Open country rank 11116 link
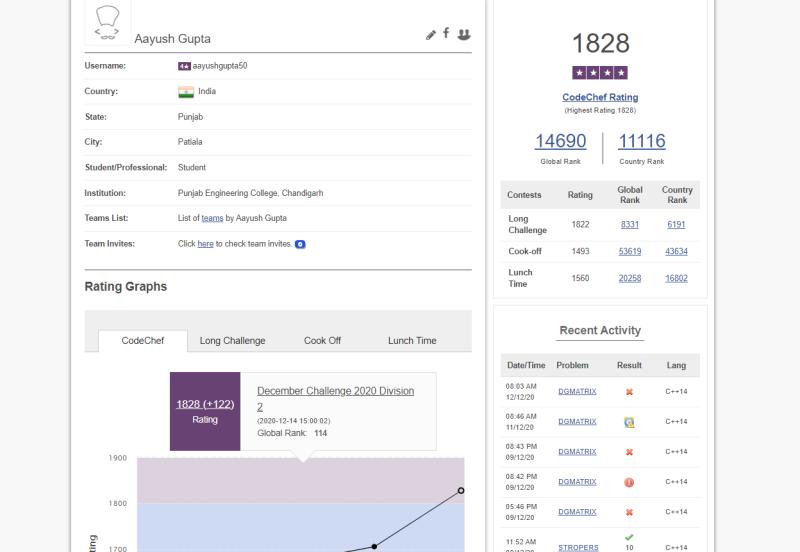 point(641,141)
